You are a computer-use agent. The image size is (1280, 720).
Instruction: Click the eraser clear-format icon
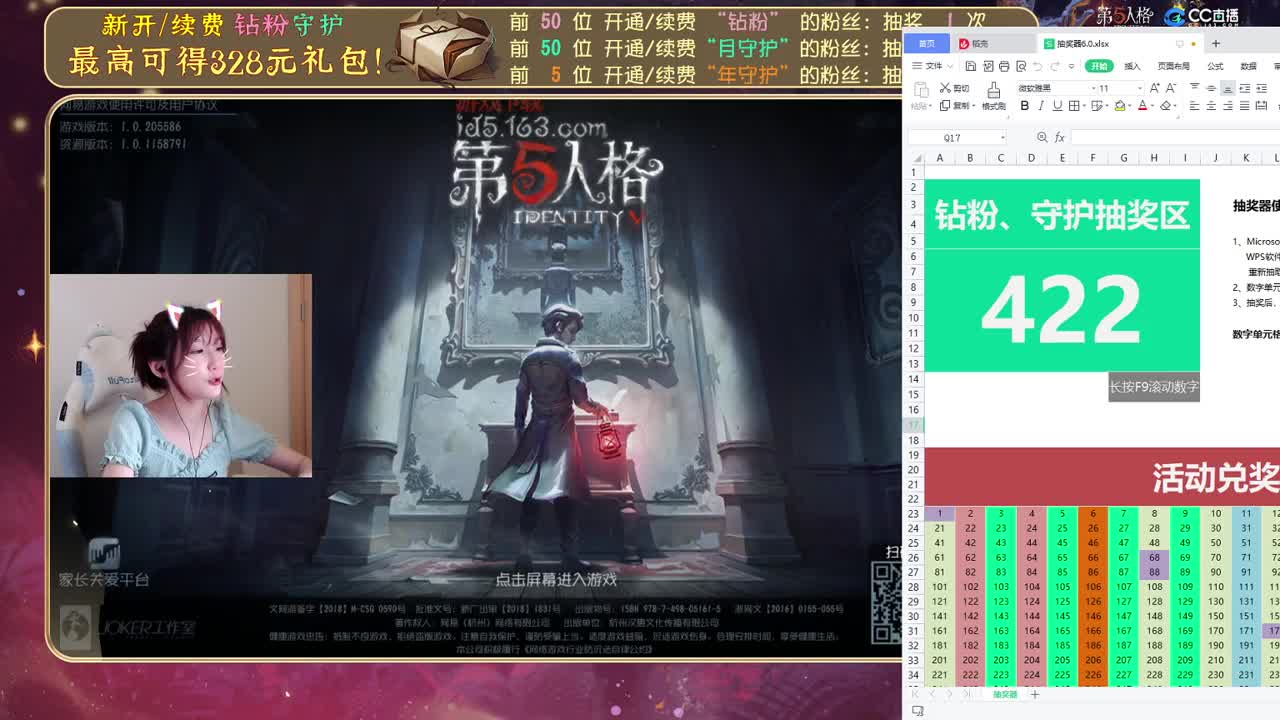pyautogui.click(x=1165, y=106)
